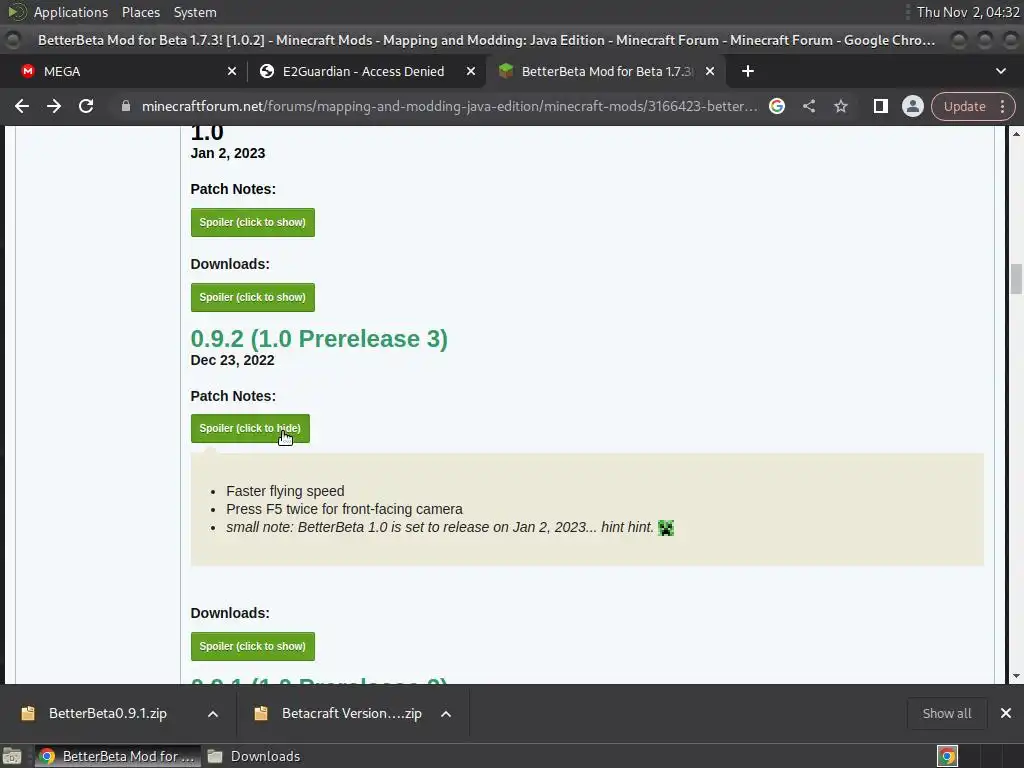Hide the 0.9.2 Patch Notes spoiler
The image size is (1024, 768).
click(x=250, y=428)
